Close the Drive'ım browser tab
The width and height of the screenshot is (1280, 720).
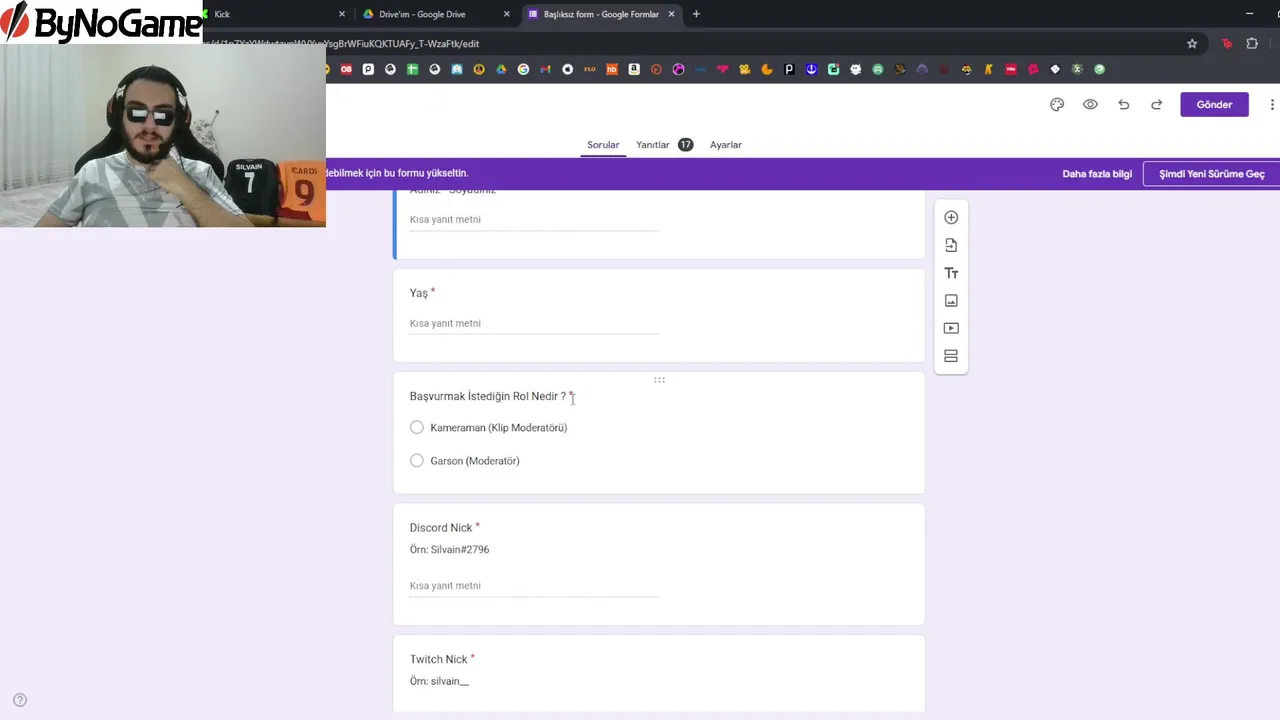point(507,14)
